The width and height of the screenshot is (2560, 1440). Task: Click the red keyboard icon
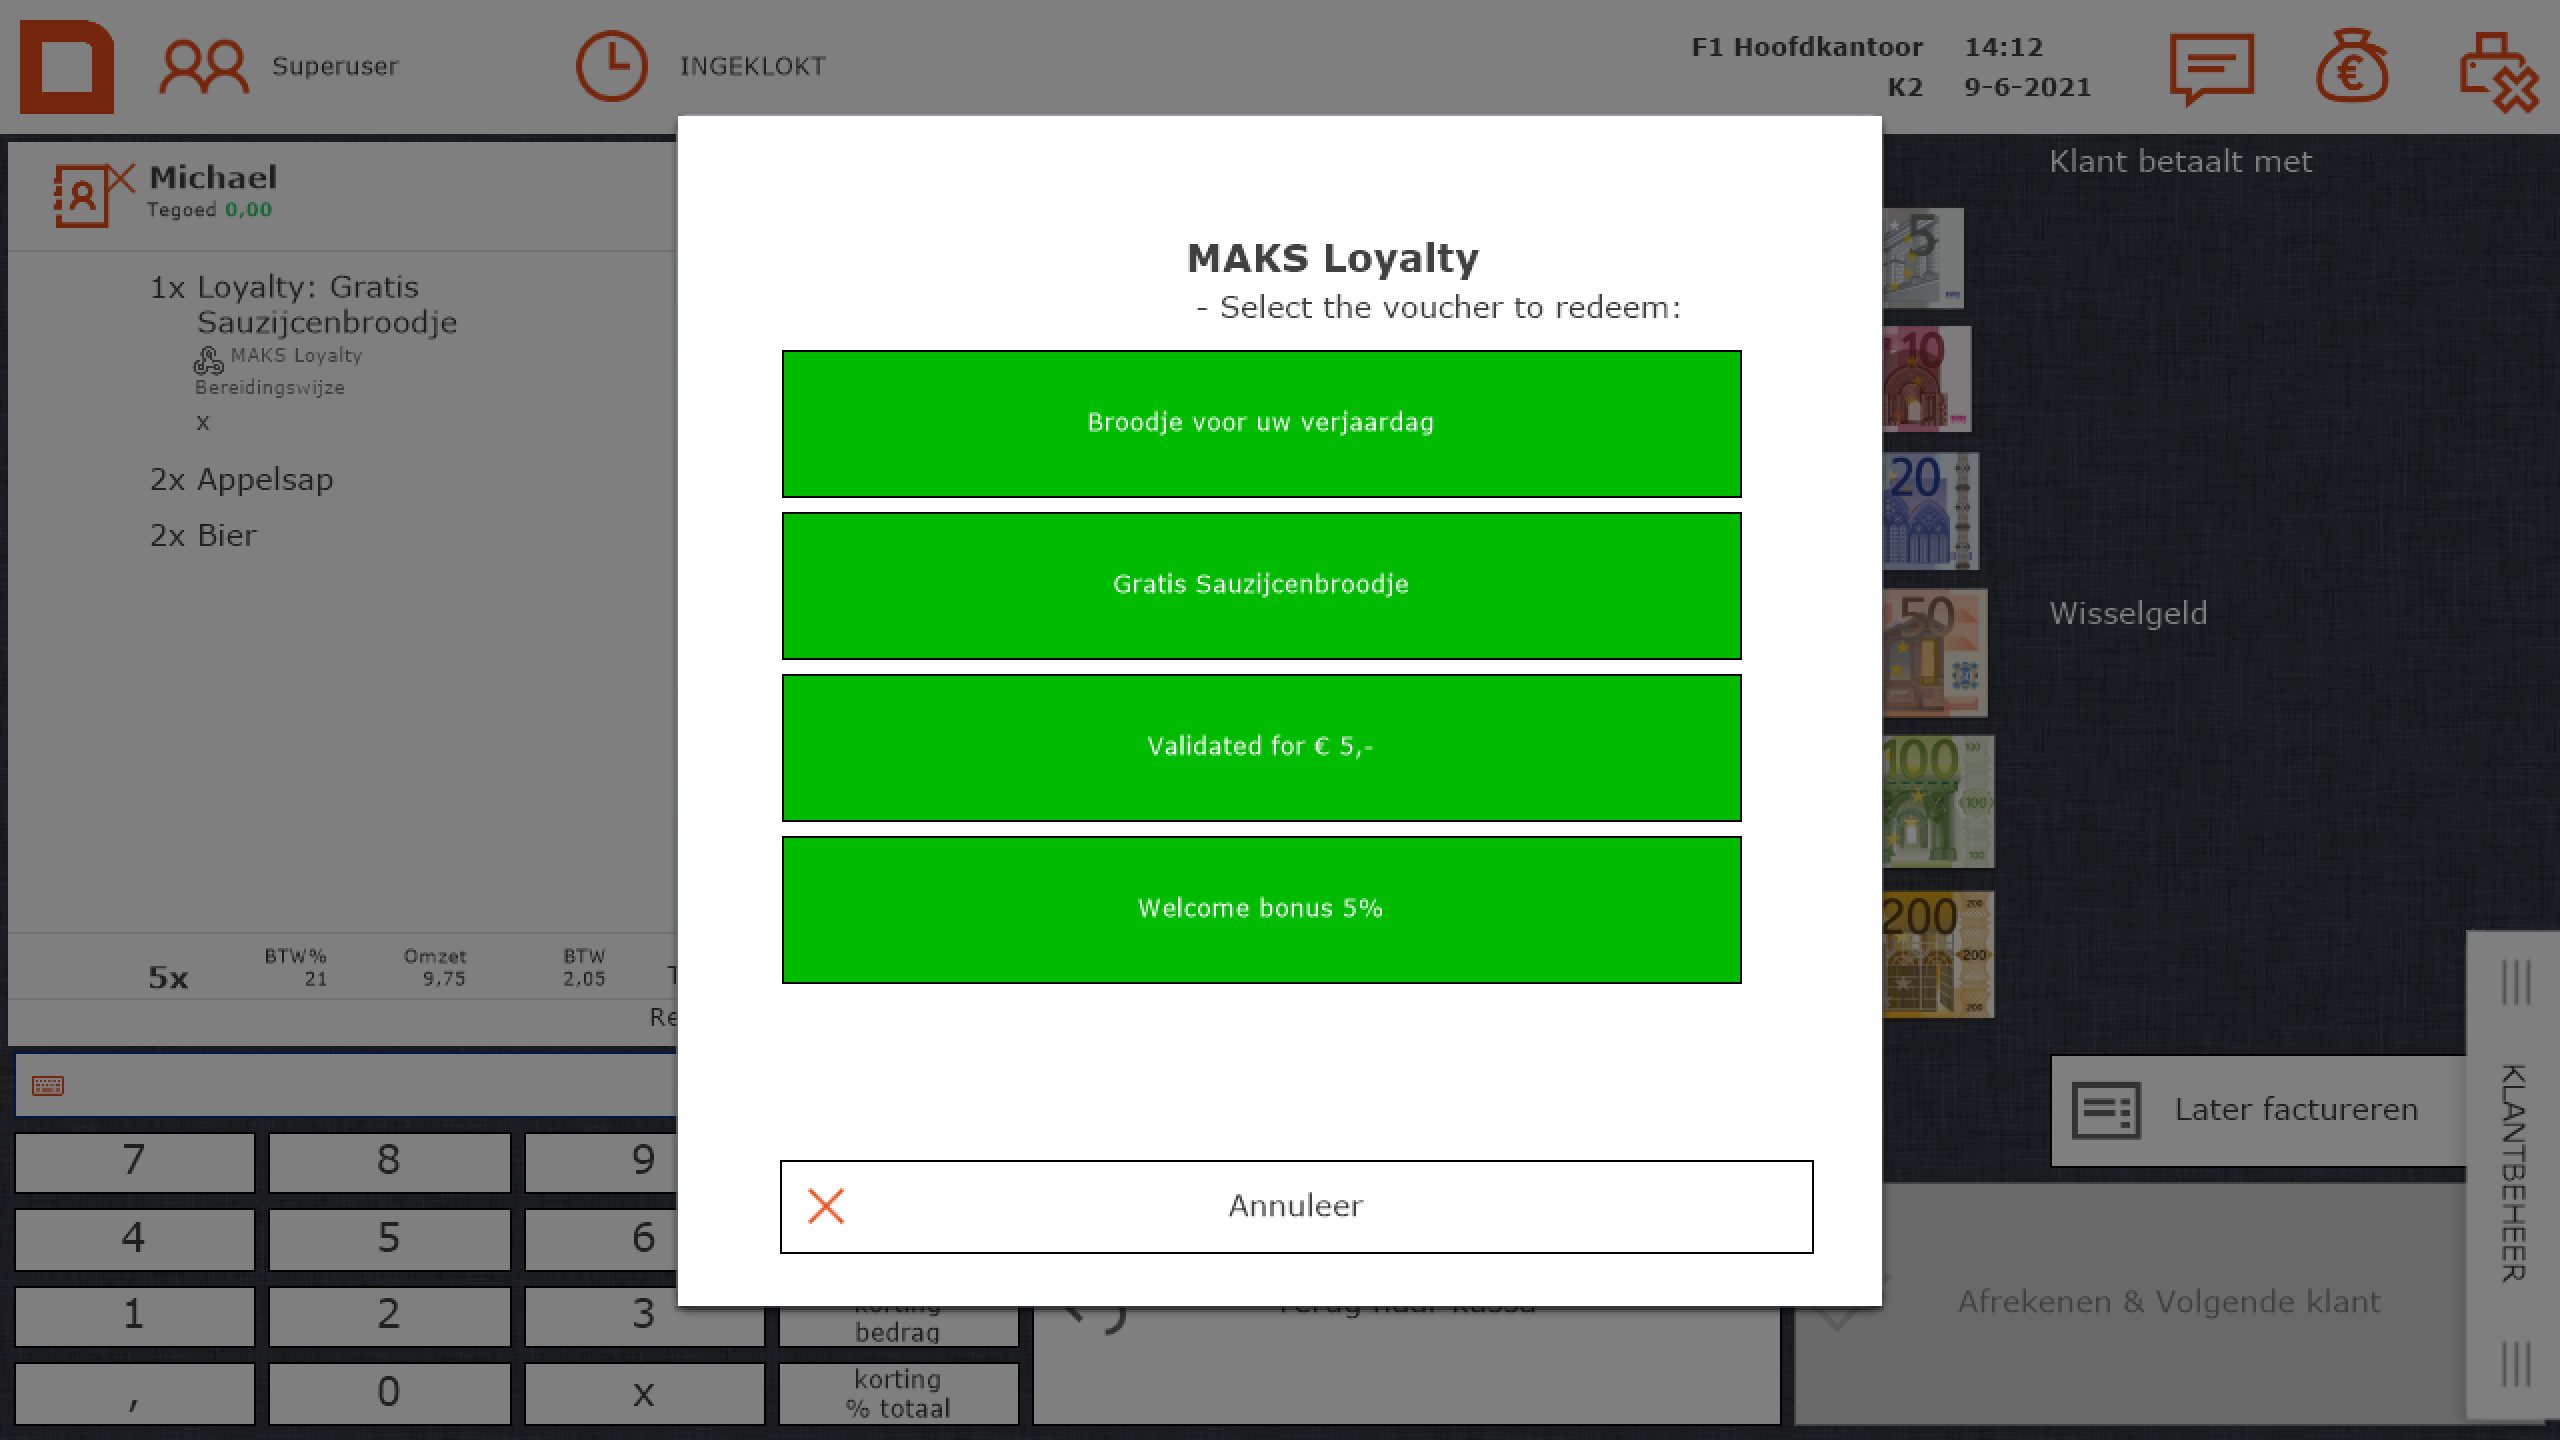(48, 1086)
